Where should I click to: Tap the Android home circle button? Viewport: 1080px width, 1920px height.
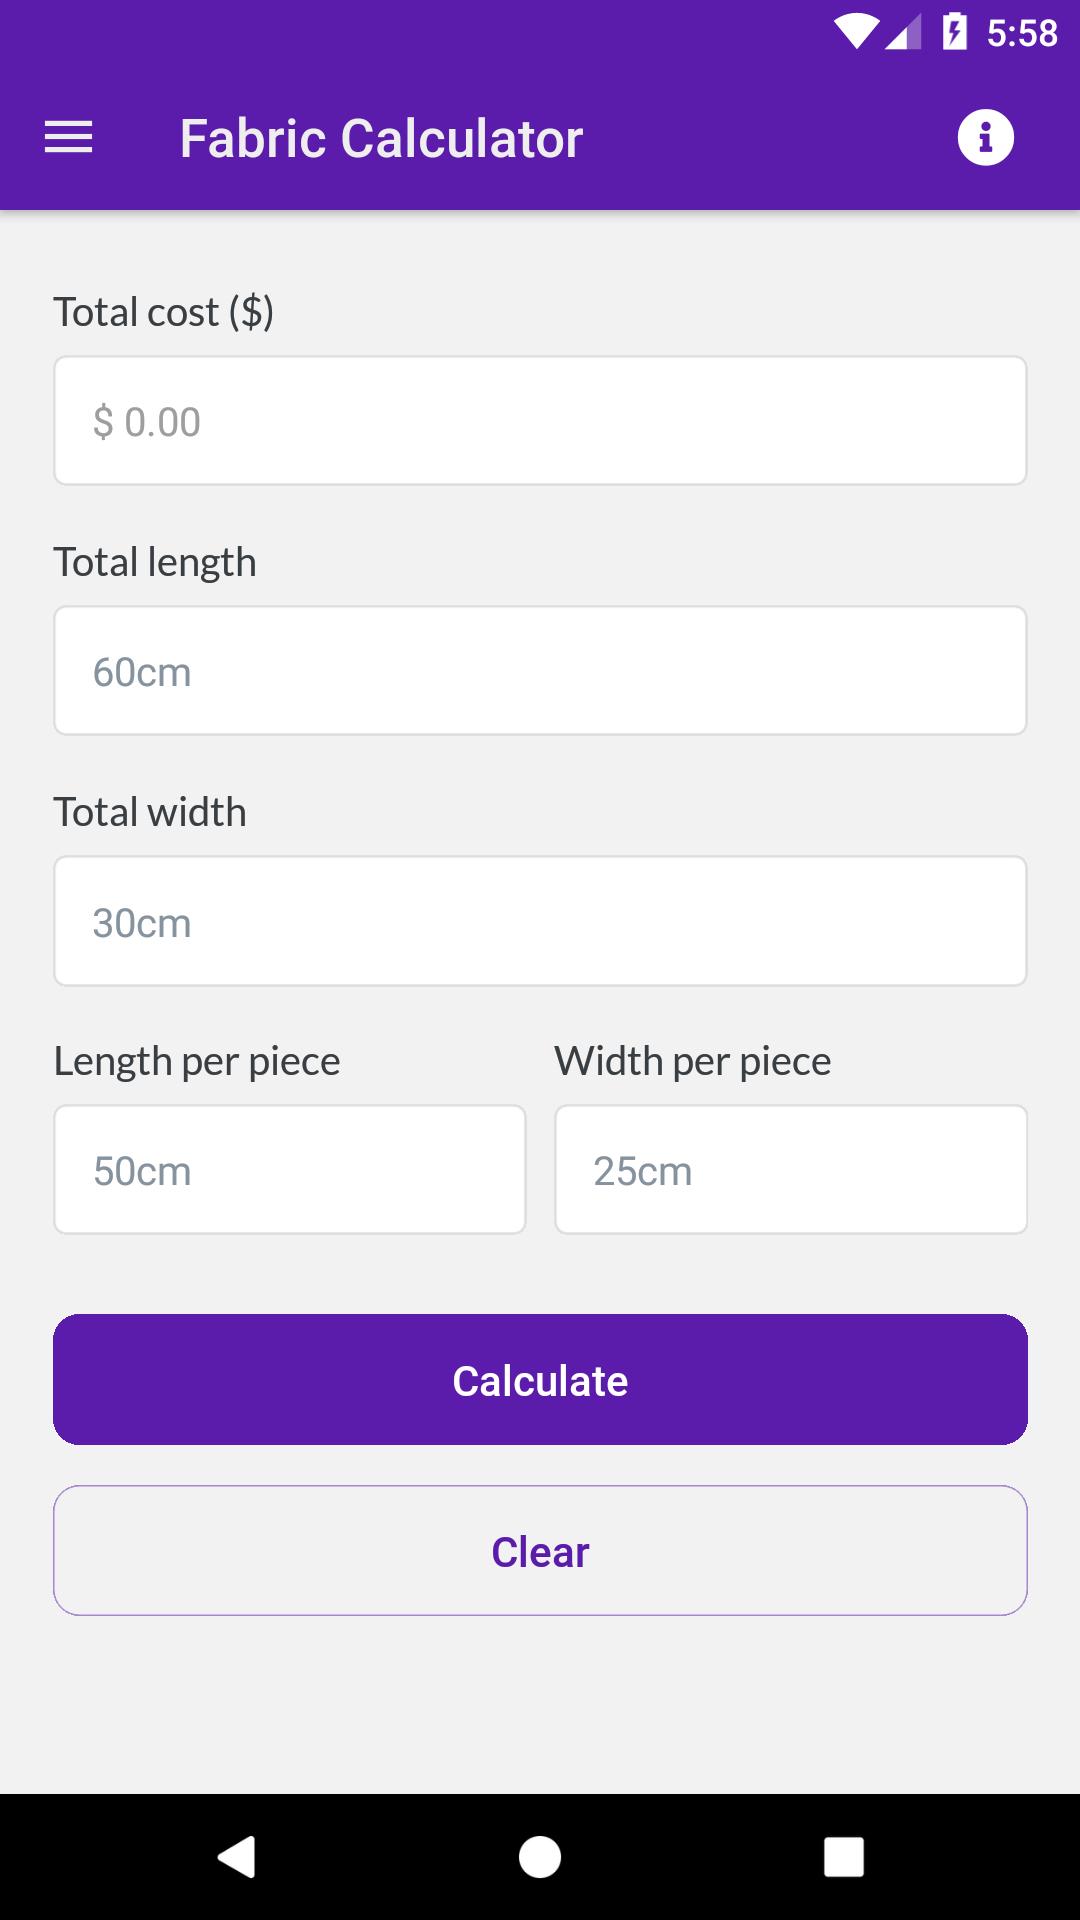click(540, 1857)
